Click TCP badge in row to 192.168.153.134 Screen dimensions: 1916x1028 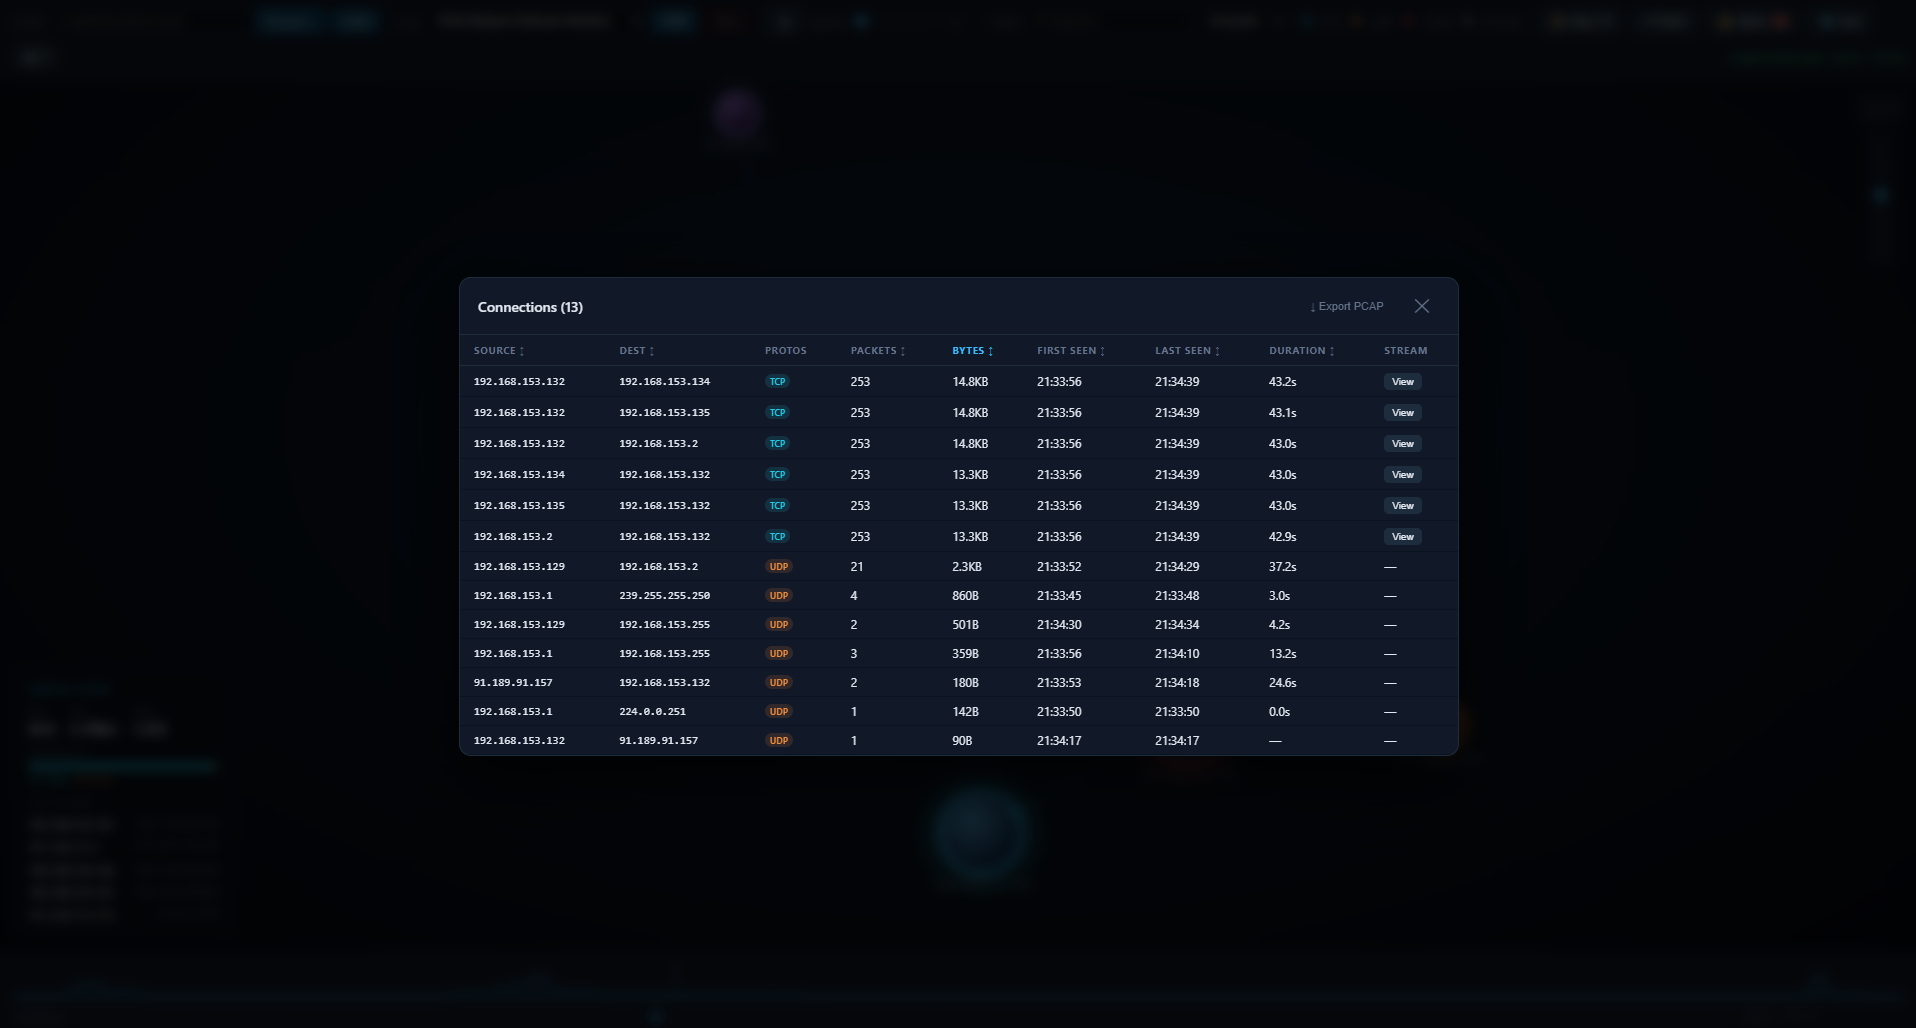(777, 382)
